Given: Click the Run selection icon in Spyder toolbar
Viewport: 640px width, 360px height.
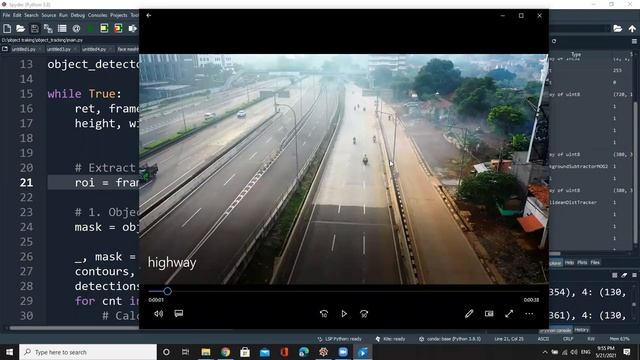Looking at the screenshot, I should [x=132, y=29].
